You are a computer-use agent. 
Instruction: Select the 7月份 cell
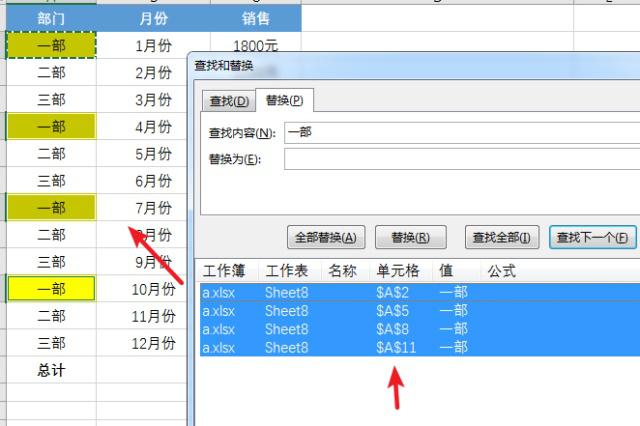[142, 208]
